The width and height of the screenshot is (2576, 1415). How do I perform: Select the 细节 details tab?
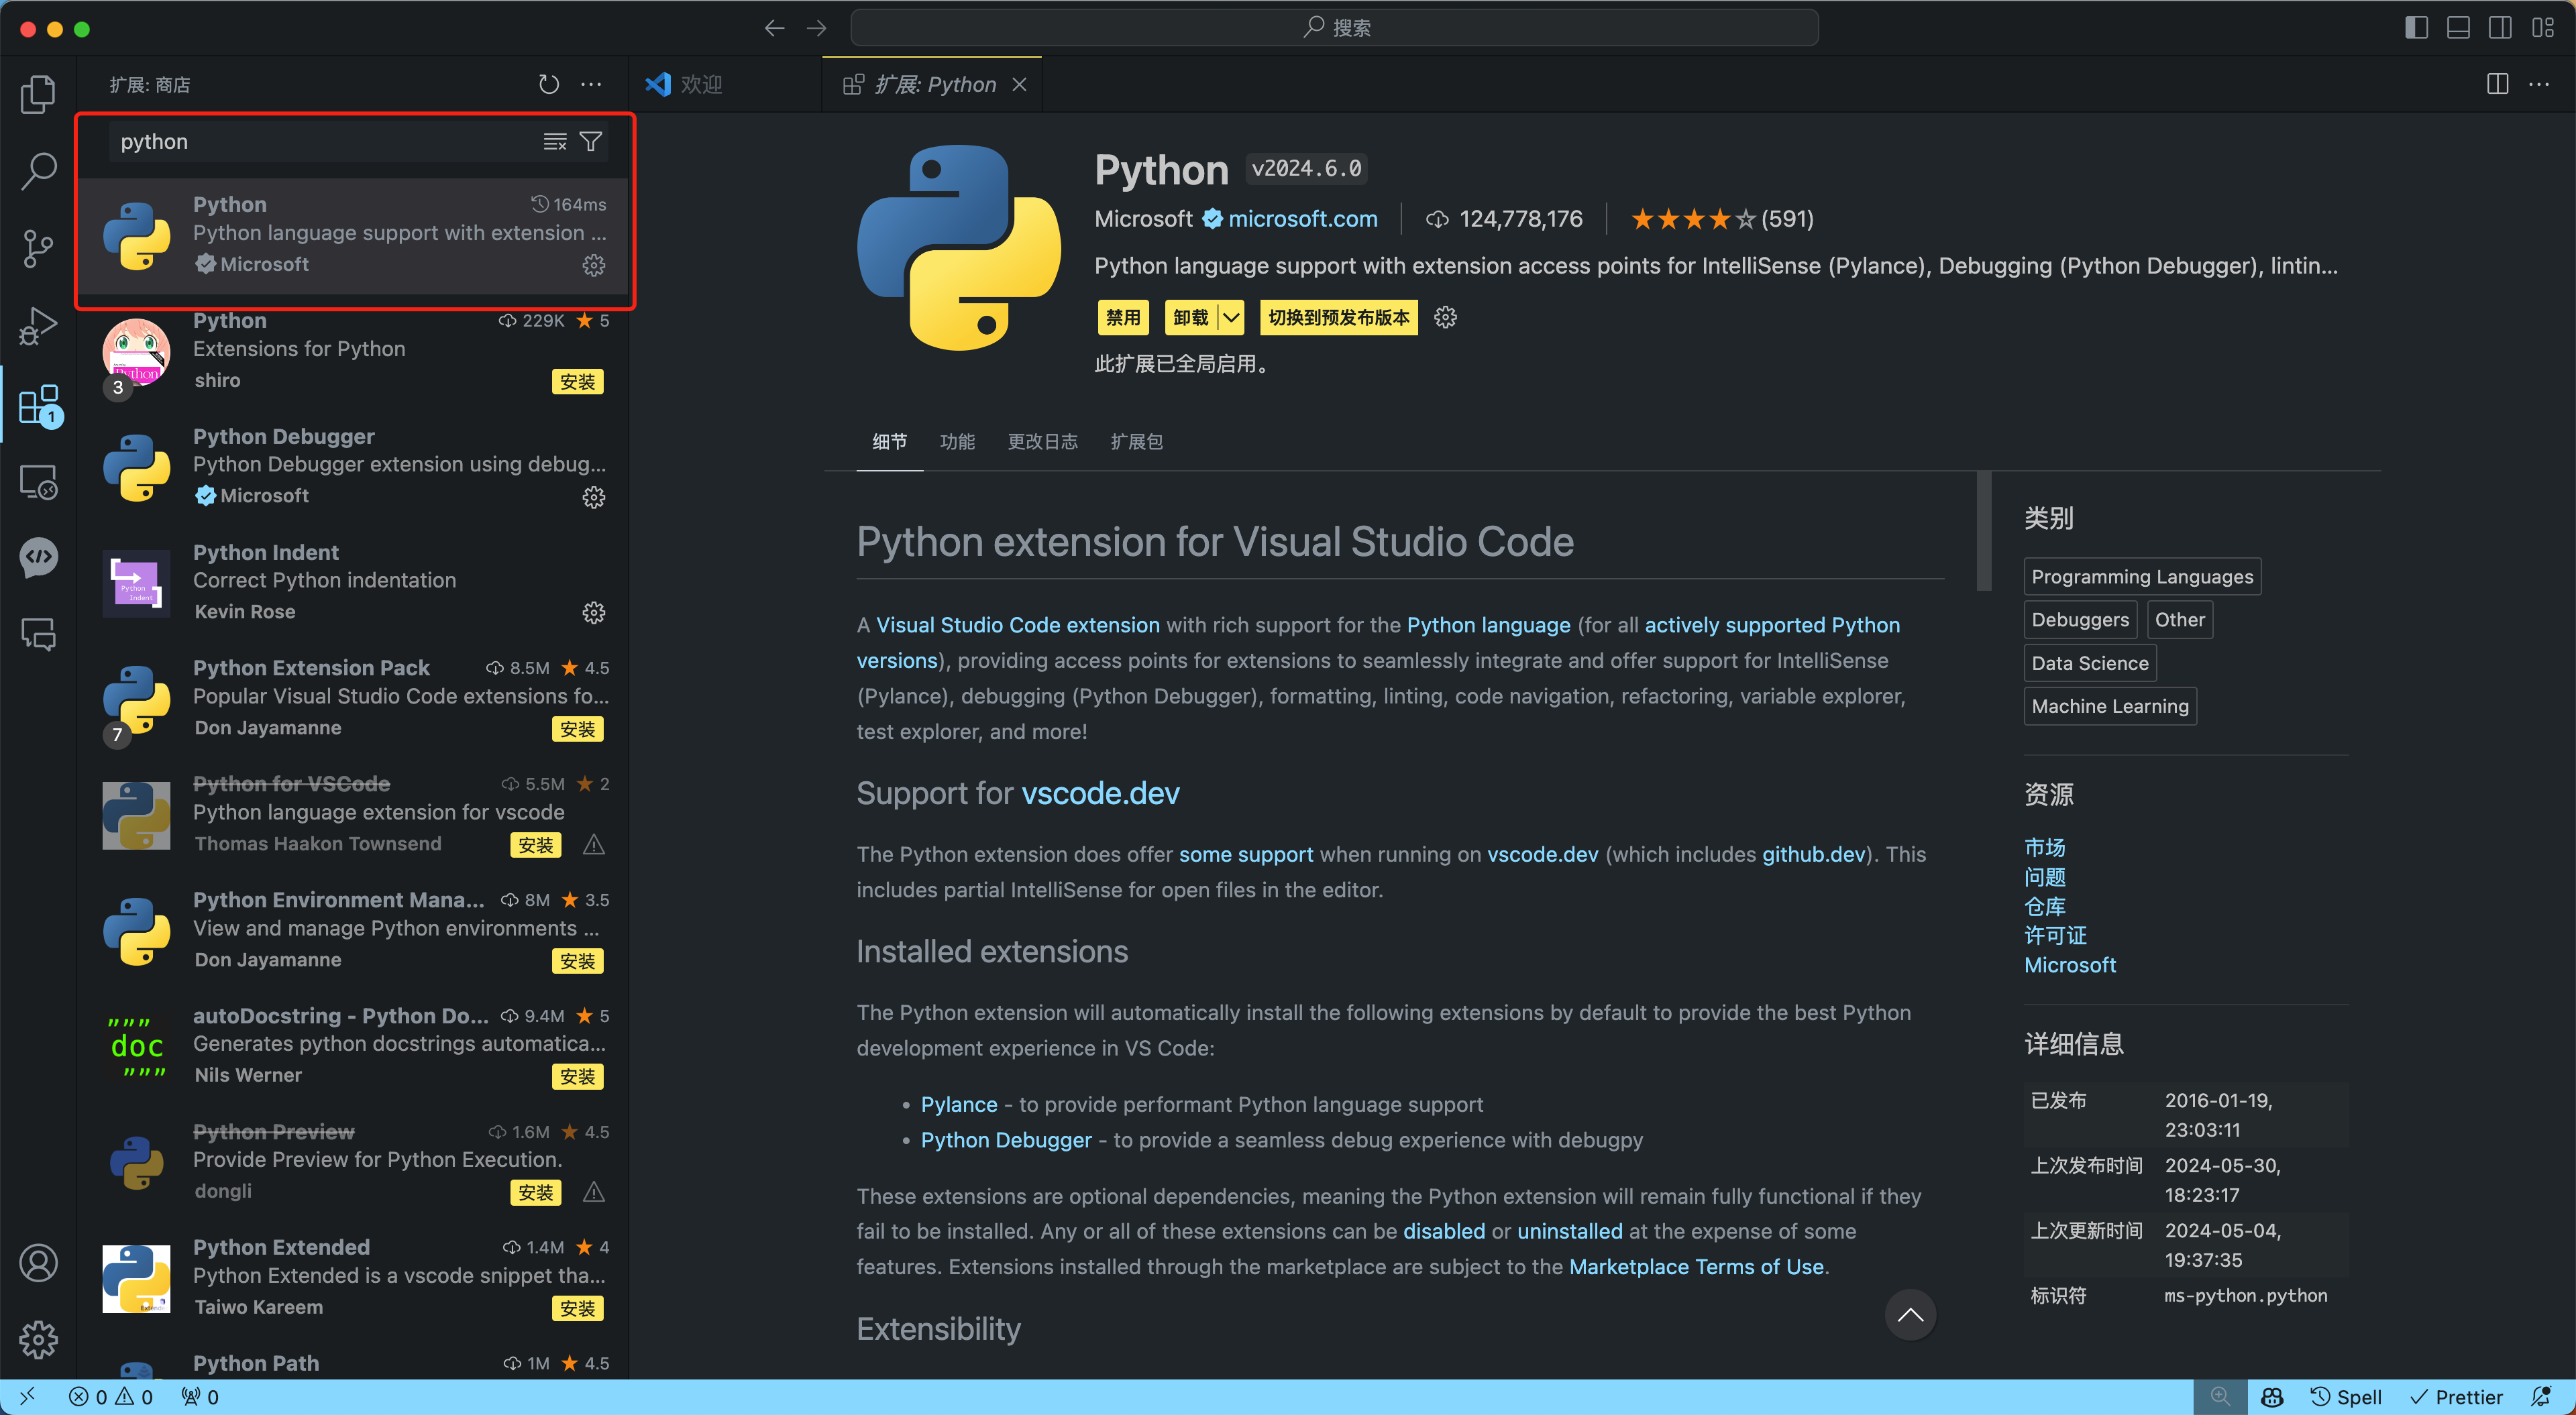[x=889, y=441]
